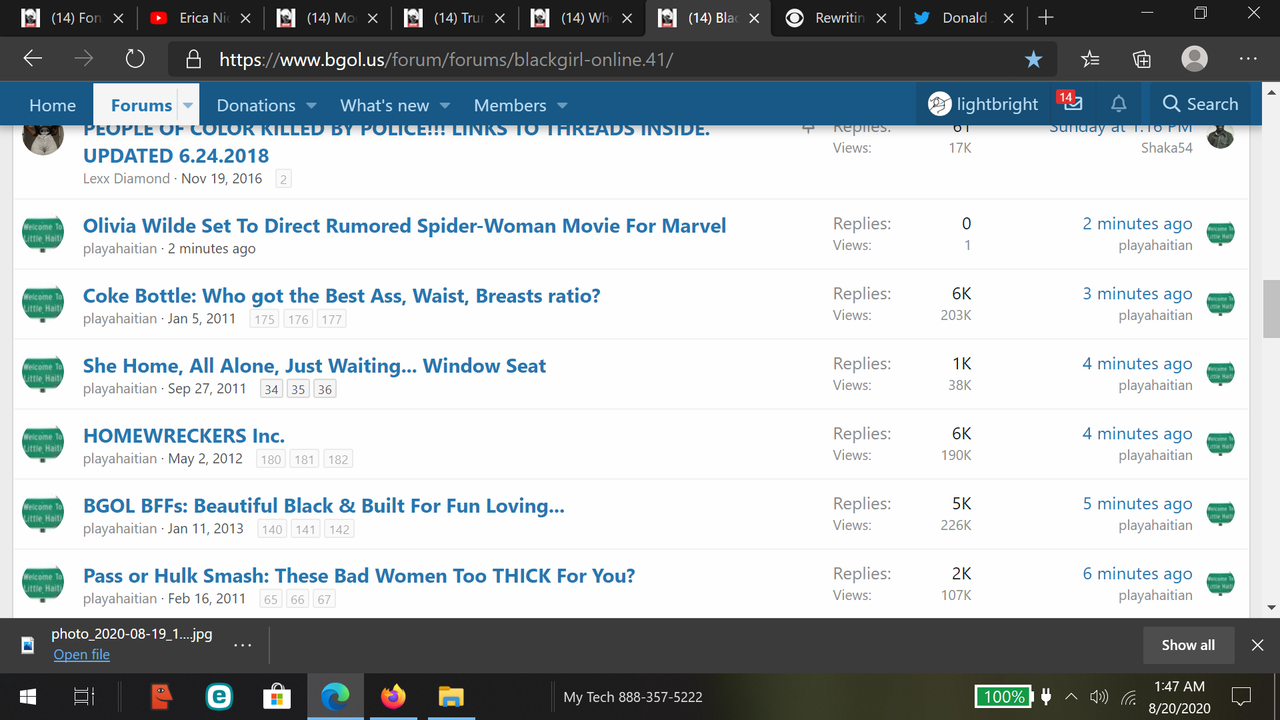
Task: Click the browser back arrow
Action: click(33, 59)
